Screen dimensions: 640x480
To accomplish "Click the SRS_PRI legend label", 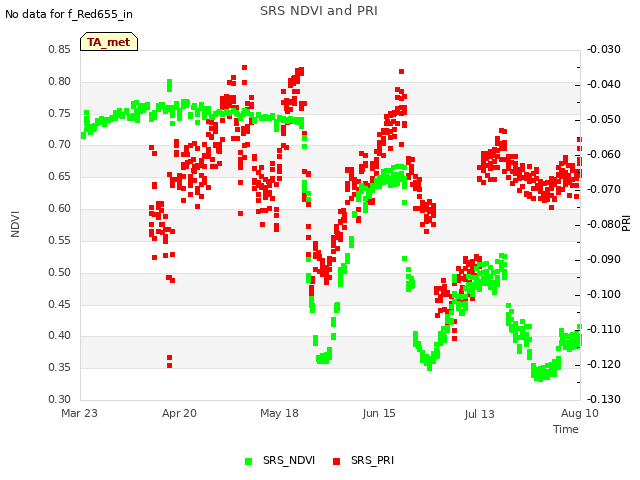I will 372,460.
